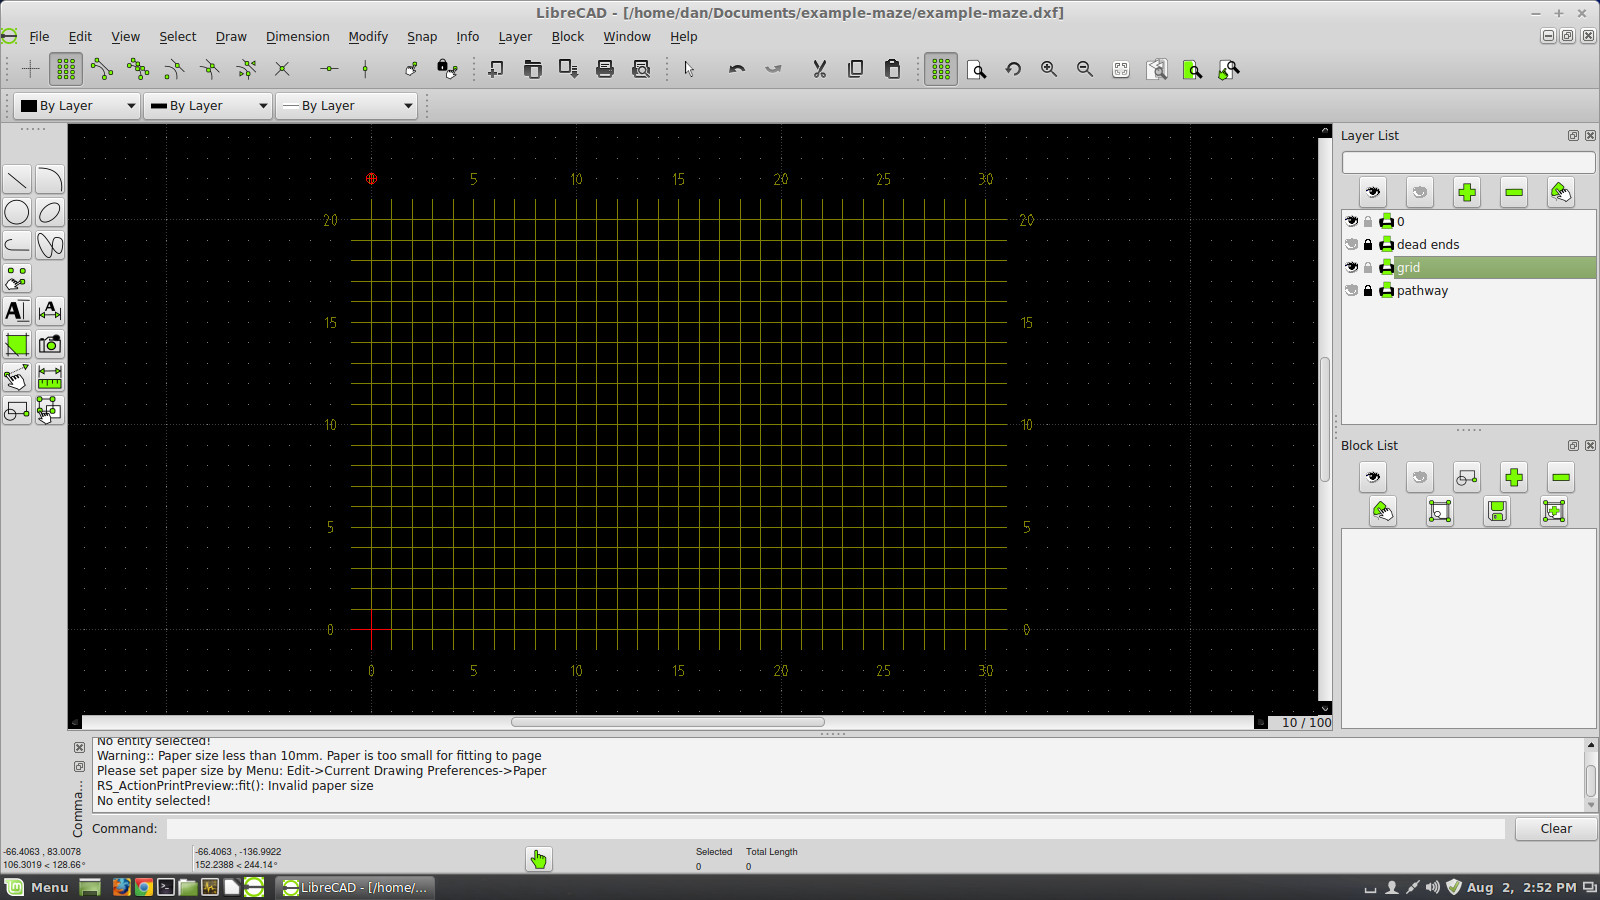Click the Undo arrow icon

[x=737, y=69]
